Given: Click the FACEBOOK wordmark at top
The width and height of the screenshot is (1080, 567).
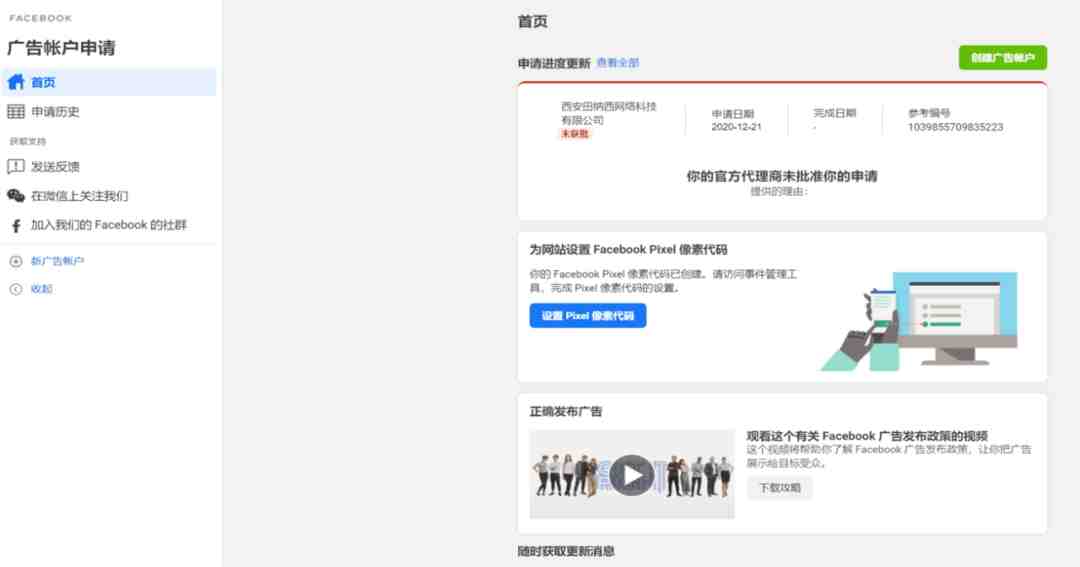Looking at the screenshot, I should [41, 18].
